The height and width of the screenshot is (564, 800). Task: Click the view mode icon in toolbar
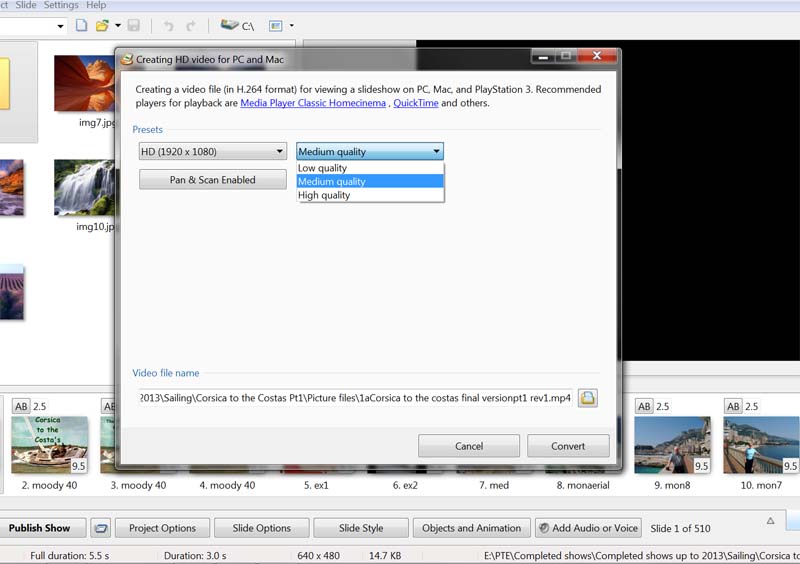[x=276, y=26]
